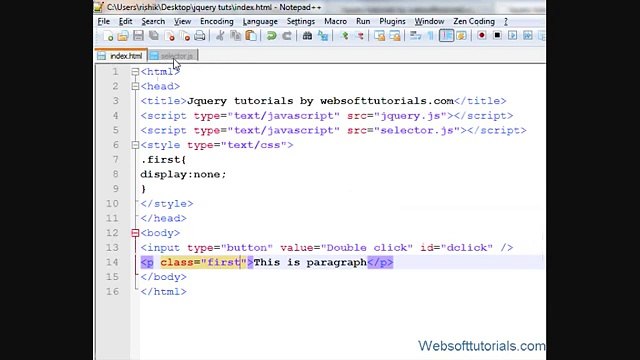
Task: Click the Save All toolbar icon
Action: click(154, 36)
